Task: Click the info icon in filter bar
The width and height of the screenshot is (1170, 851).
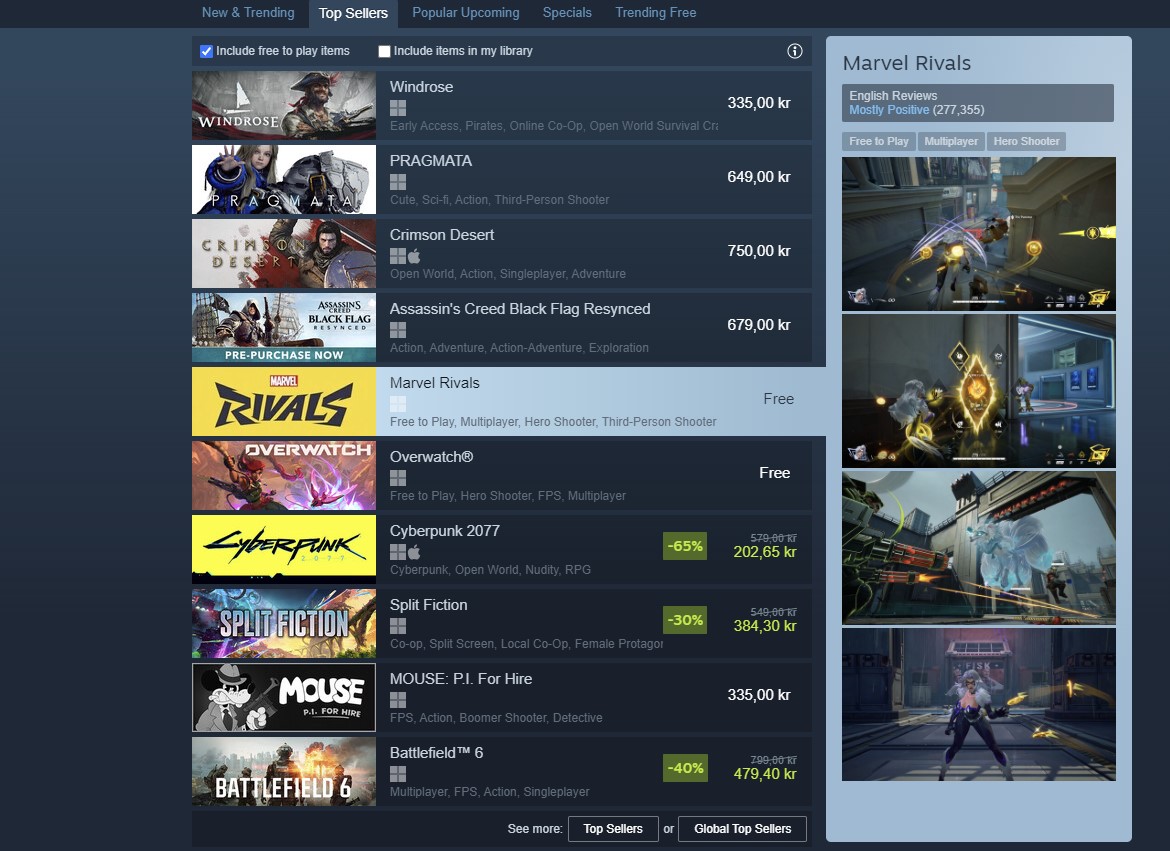Action: (795, 51)
